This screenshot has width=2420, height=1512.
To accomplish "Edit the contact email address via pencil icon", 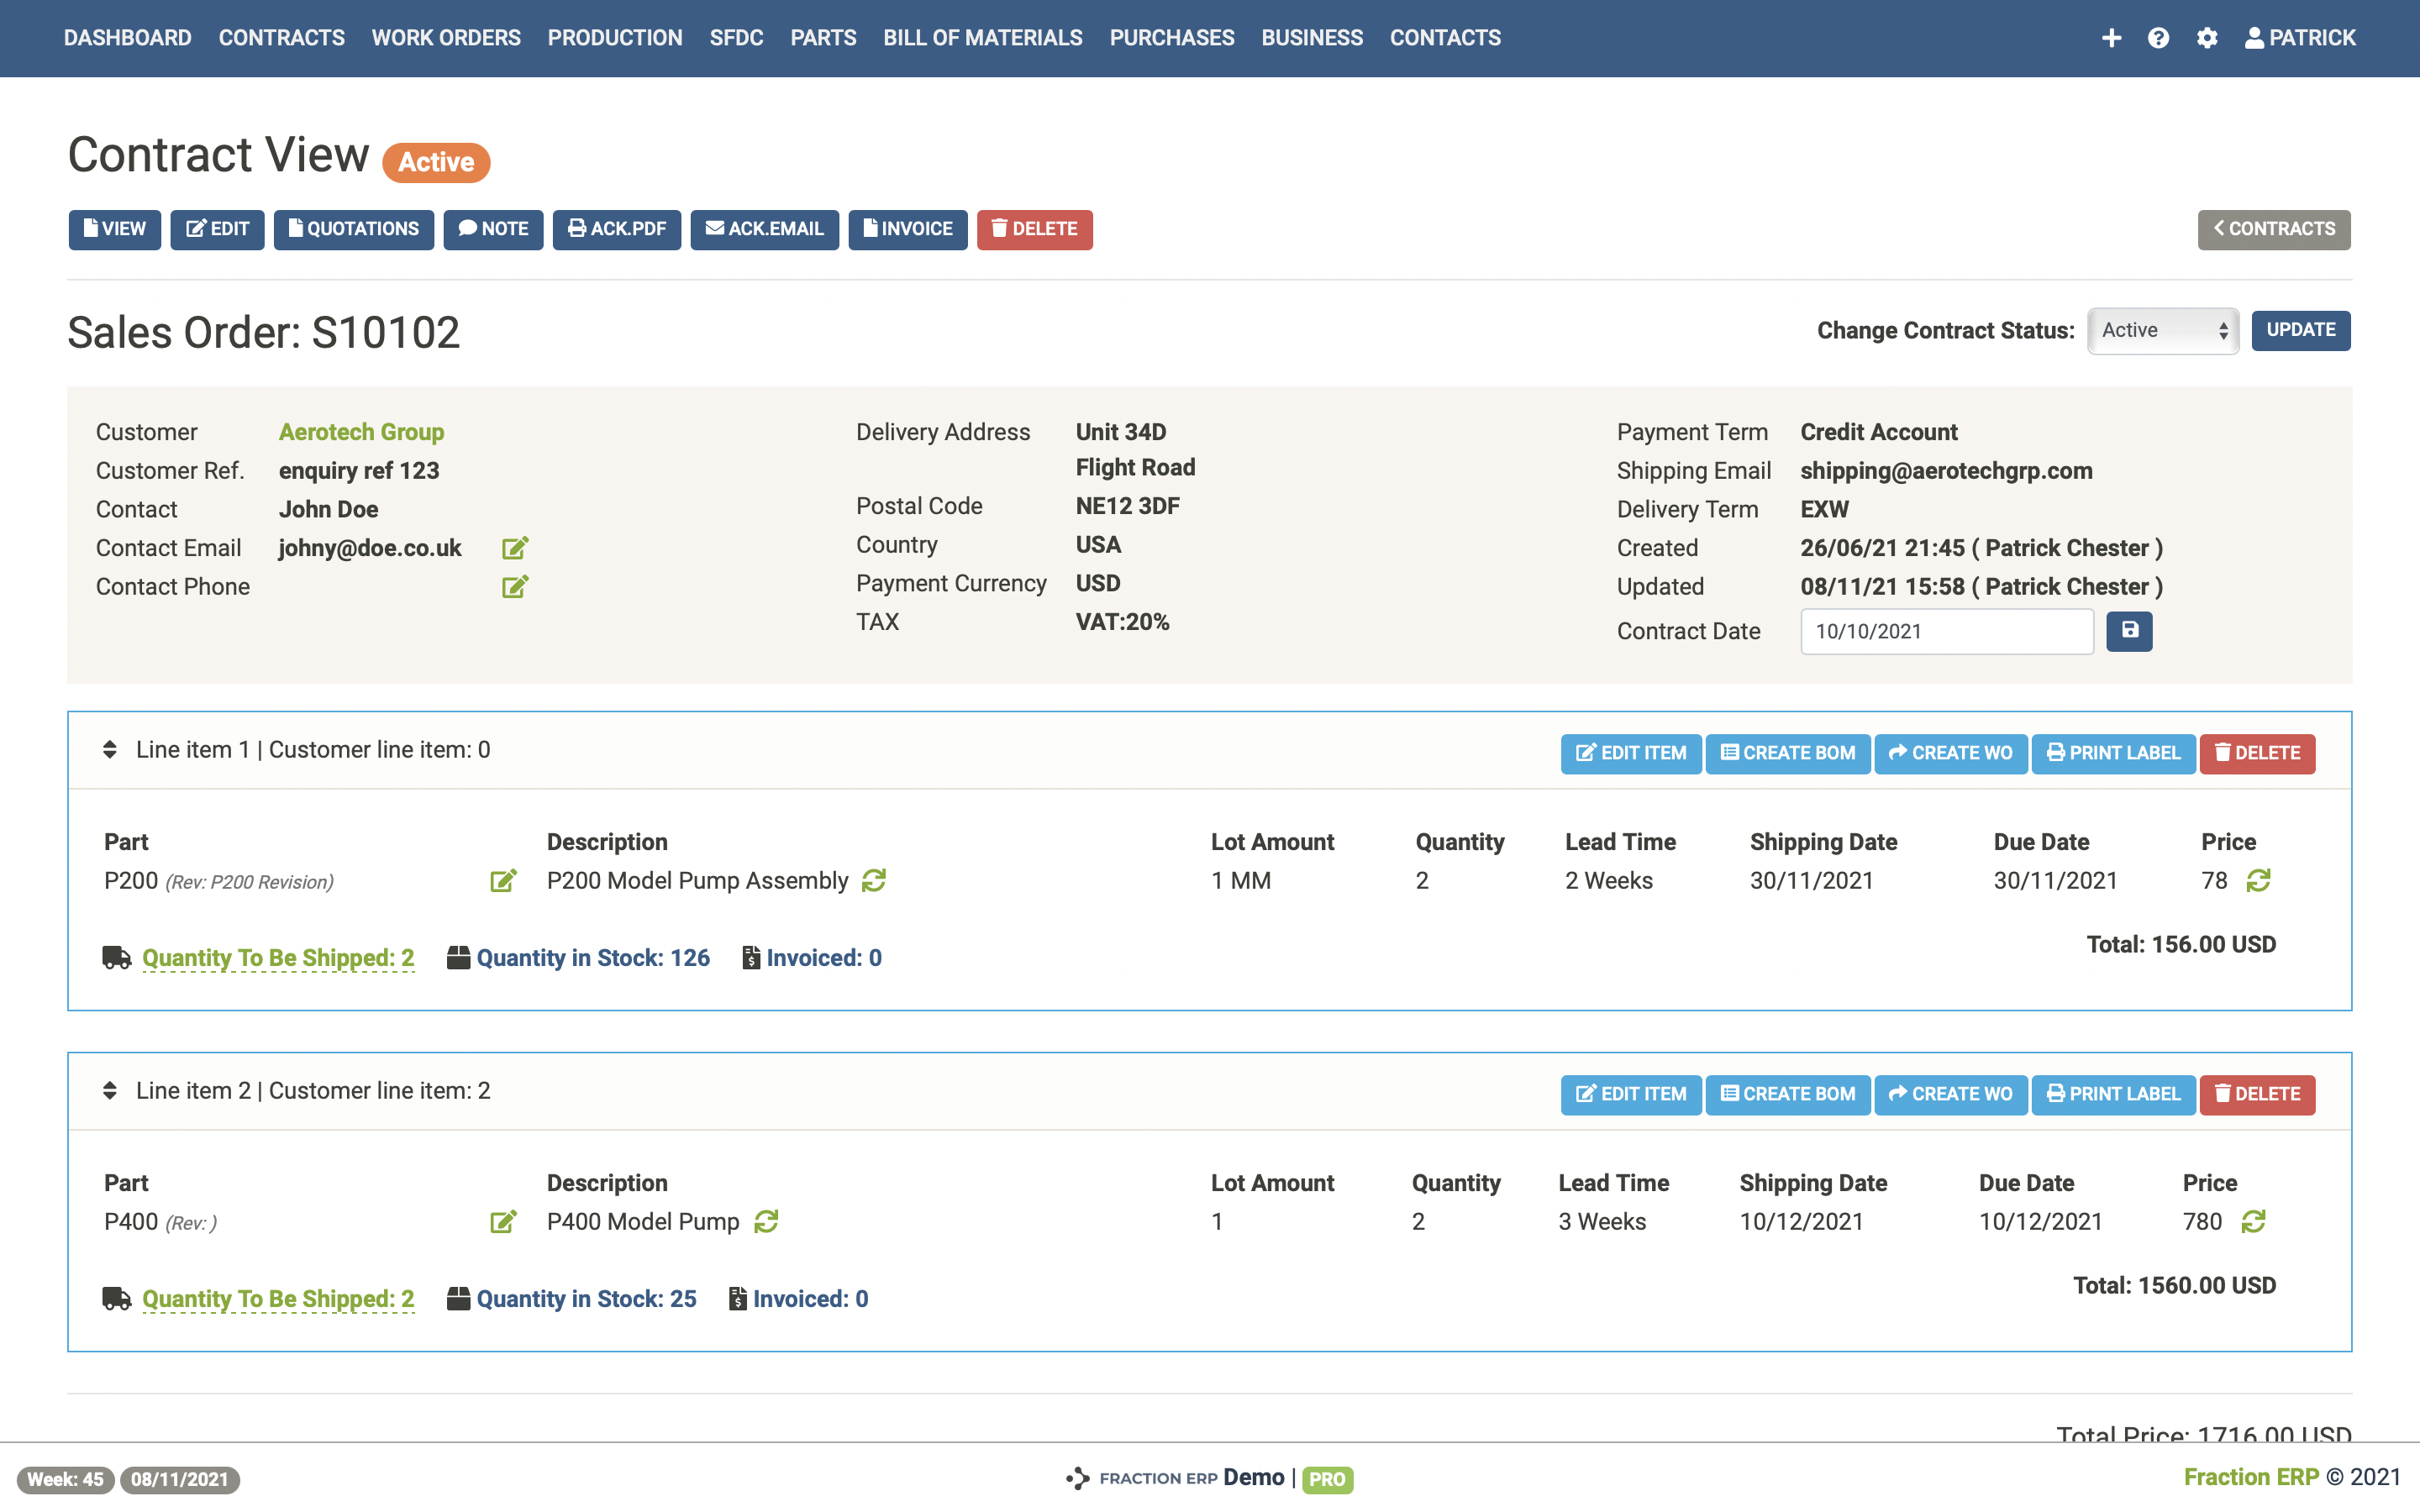I will point(515,547).
